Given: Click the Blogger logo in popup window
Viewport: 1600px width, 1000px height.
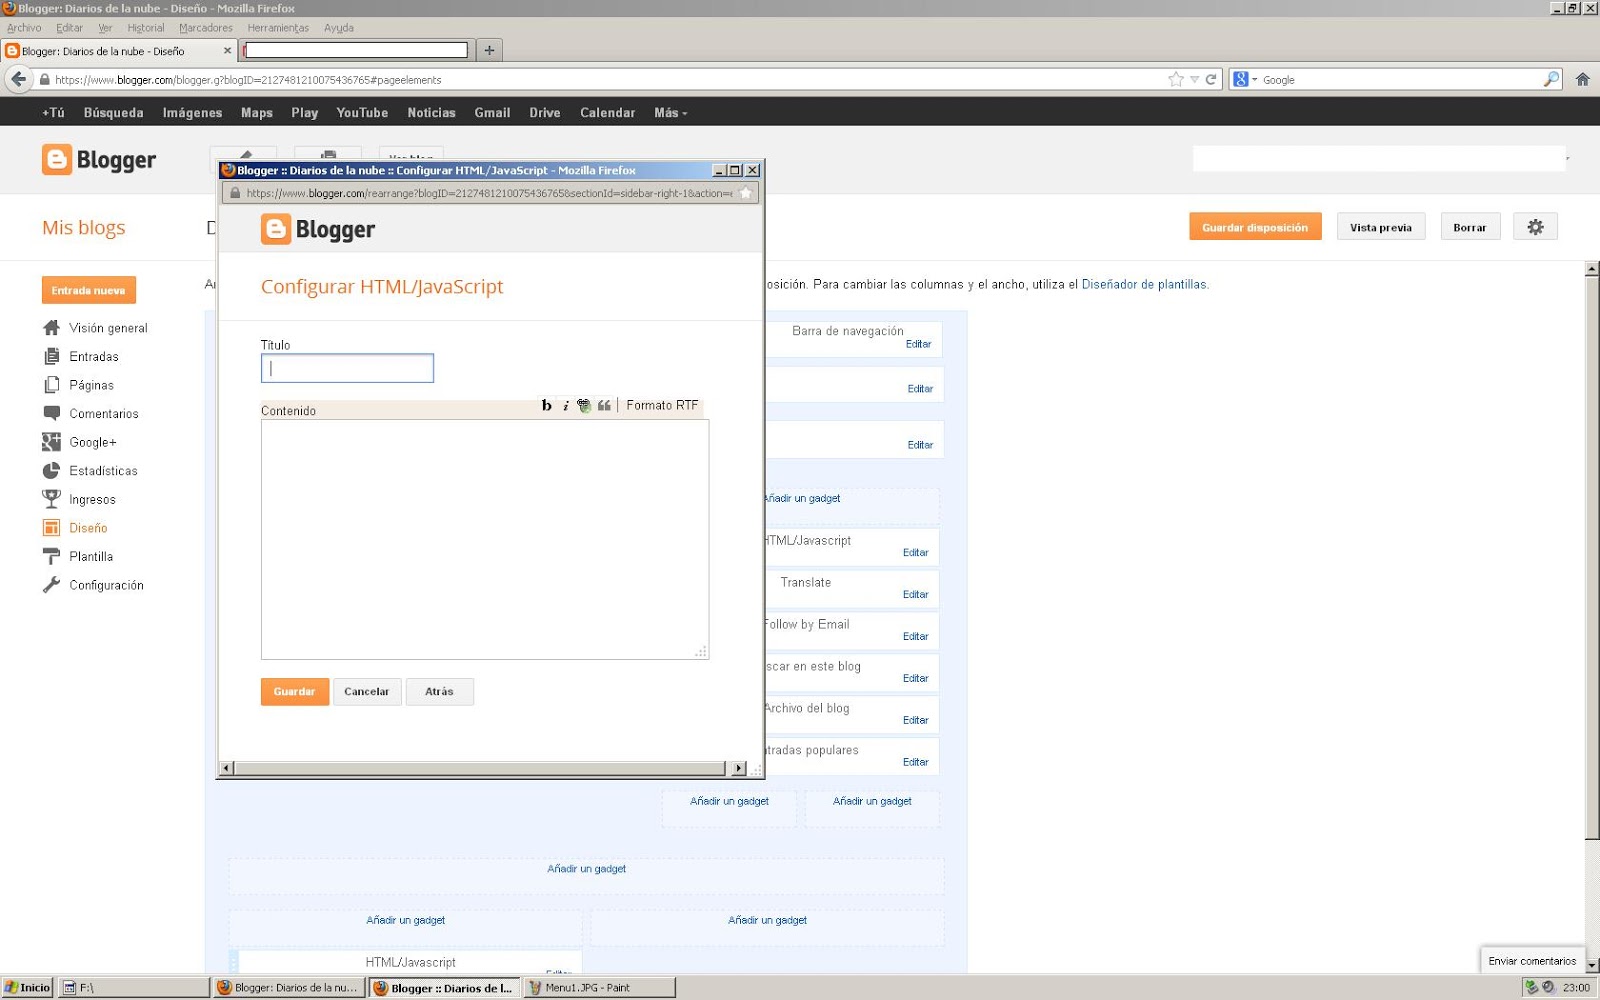Looking at the screenshot, I should (318, 229).
